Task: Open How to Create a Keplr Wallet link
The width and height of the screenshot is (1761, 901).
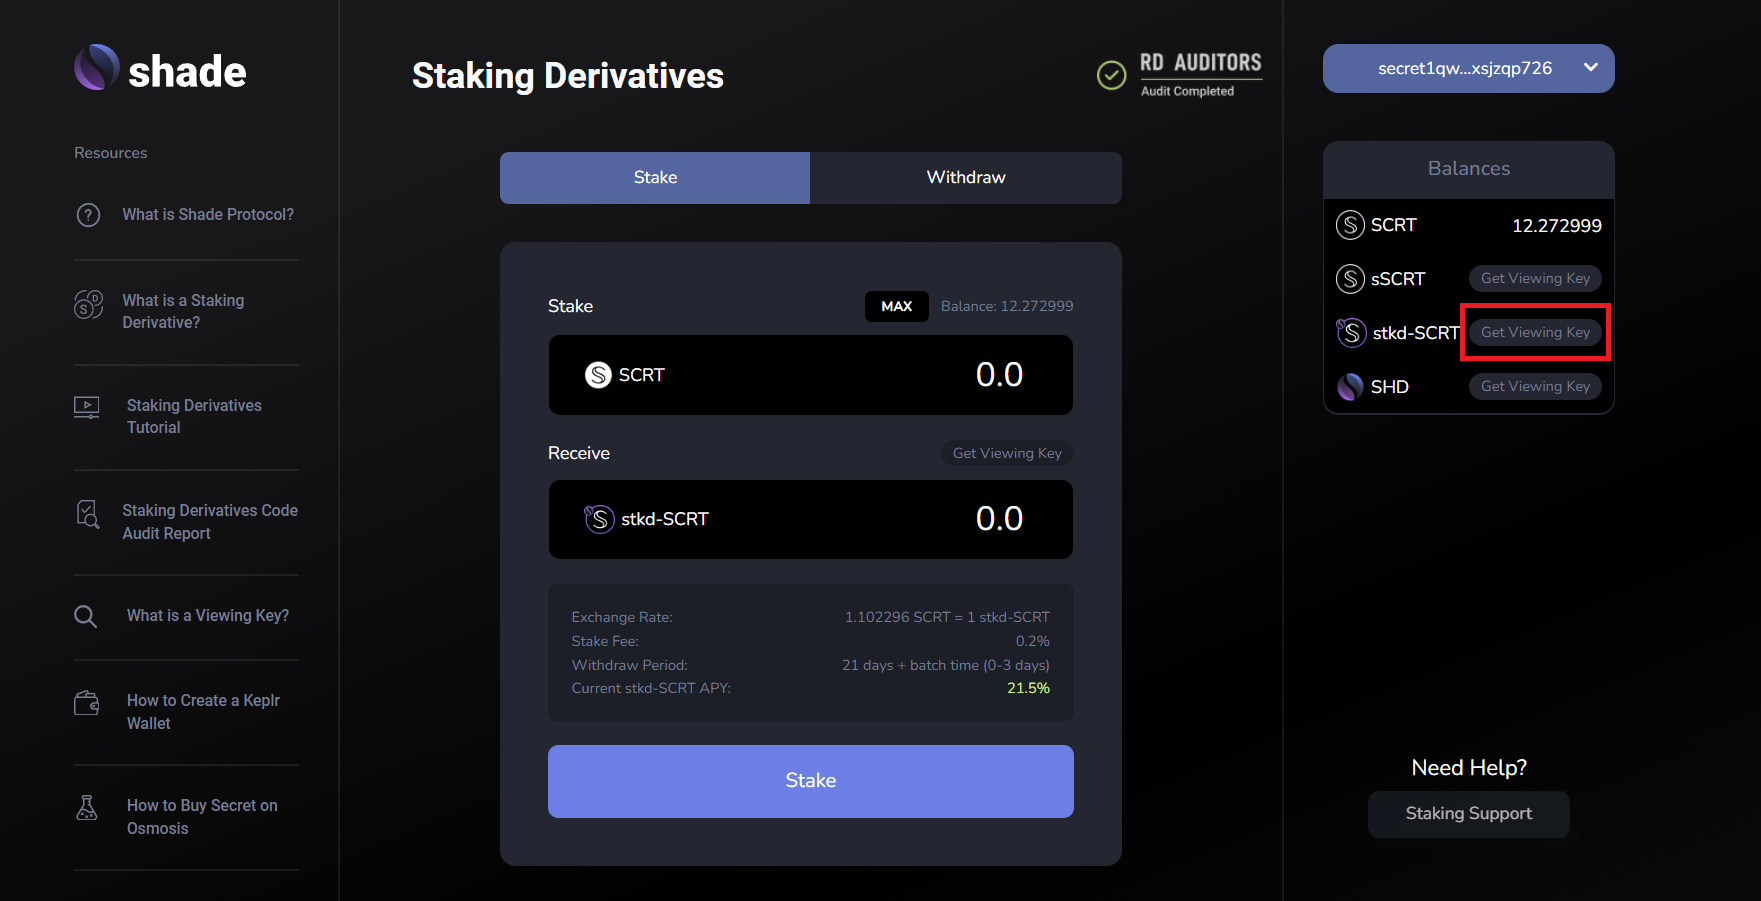Action: [203, 712]
